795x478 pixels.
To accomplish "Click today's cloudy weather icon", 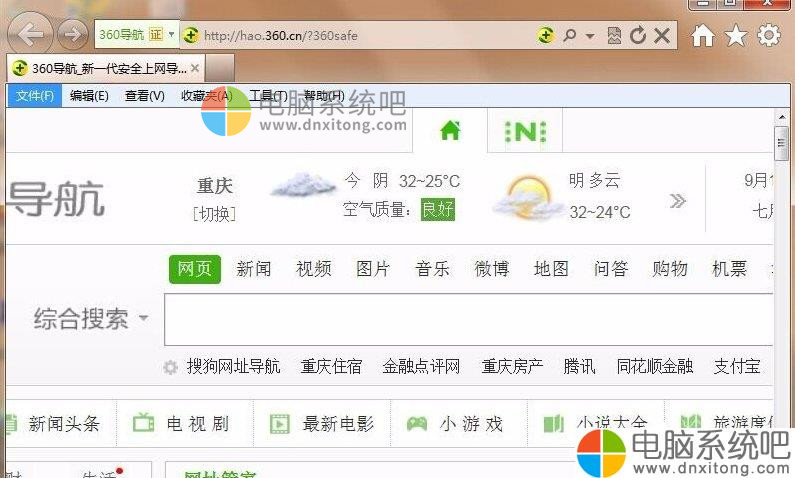I will pyautogui.click(x=303, y=185).
